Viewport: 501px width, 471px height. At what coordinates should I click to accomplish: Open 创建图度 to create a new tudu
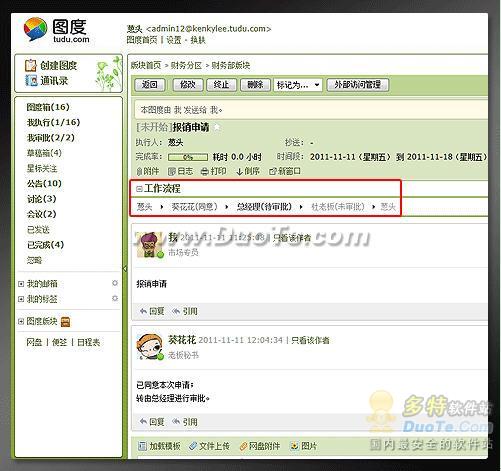51,65
